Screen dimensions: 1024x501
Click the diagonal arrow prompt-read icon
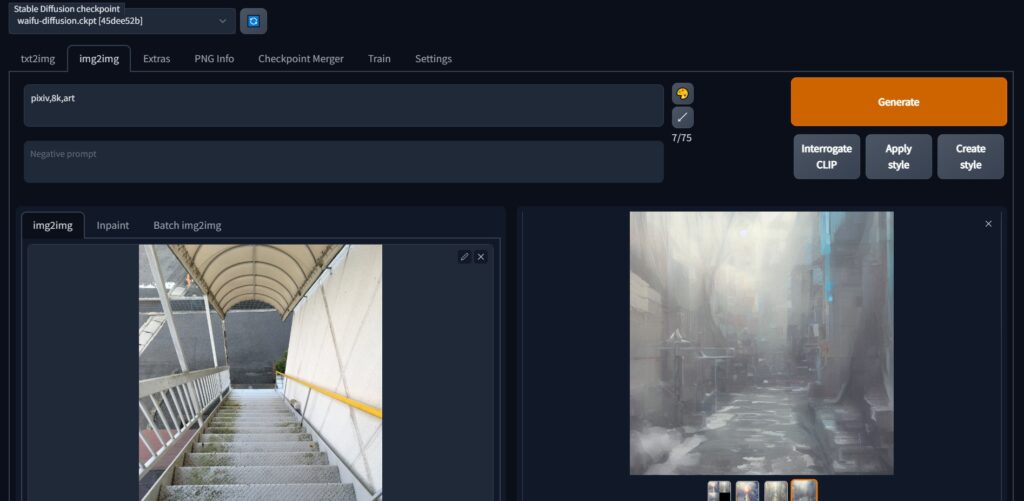pos(683,117)
